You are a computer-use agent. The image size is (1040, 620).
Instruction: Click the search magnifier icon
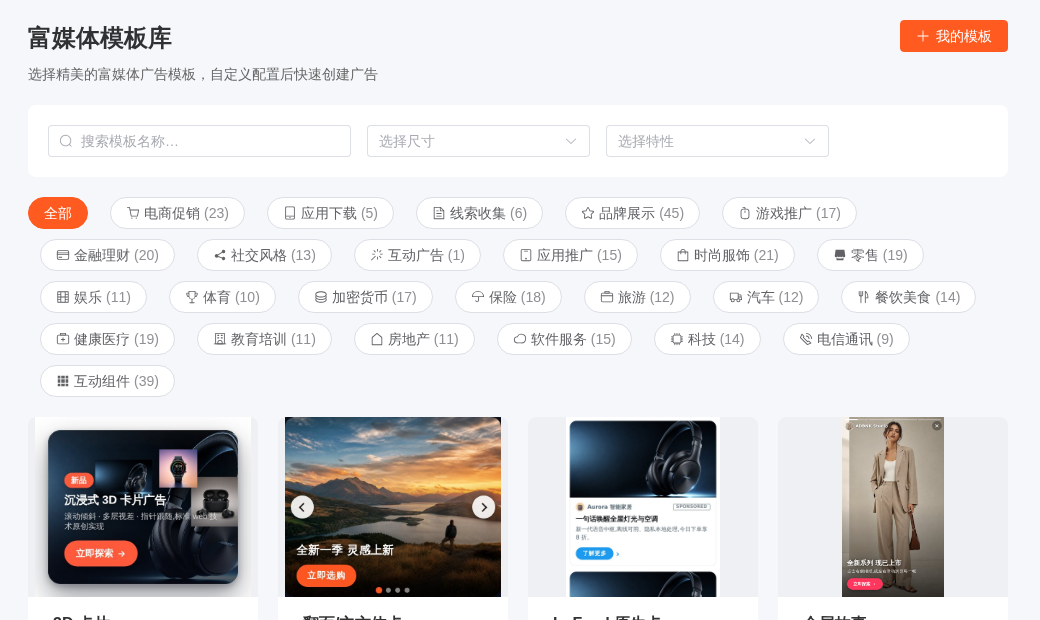66,141
